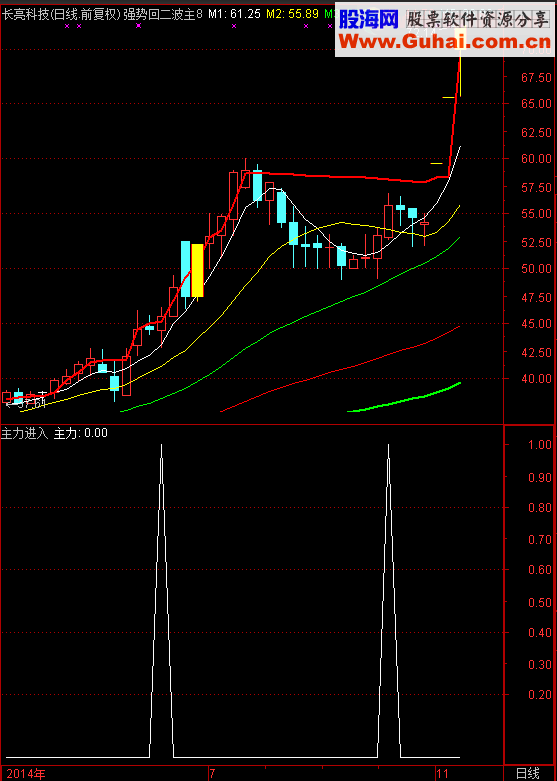Click the 2014年 date label on the time axis

coord(26,774)
